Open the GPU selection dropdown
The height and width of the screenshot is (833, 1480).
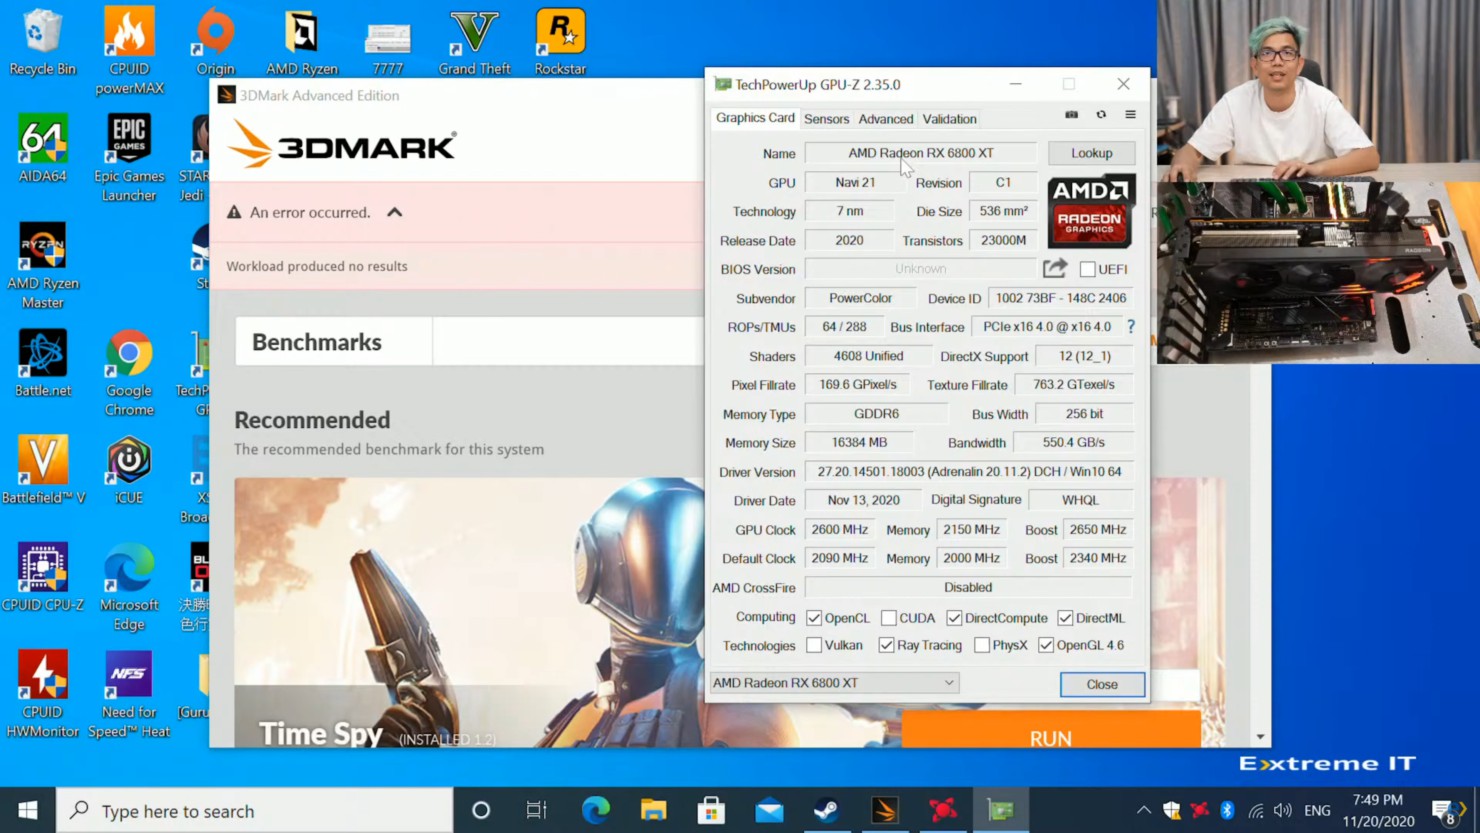point(834,683)
